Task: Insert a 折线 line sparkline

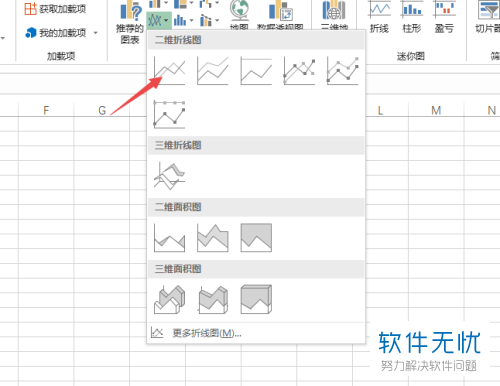Action: [380, 17]
